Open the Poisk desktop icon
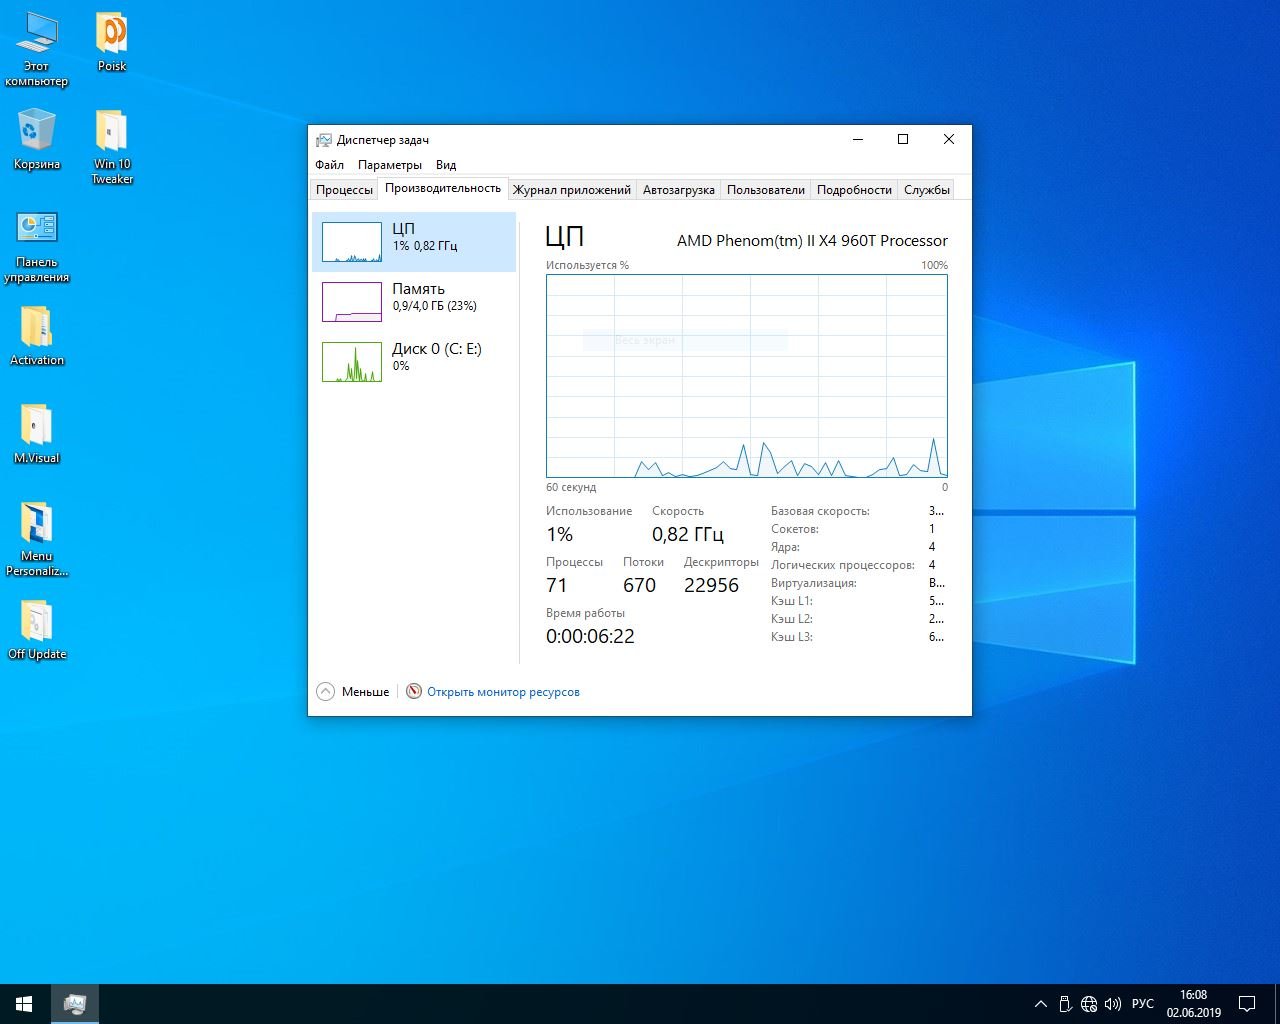 tap(111, 43)
